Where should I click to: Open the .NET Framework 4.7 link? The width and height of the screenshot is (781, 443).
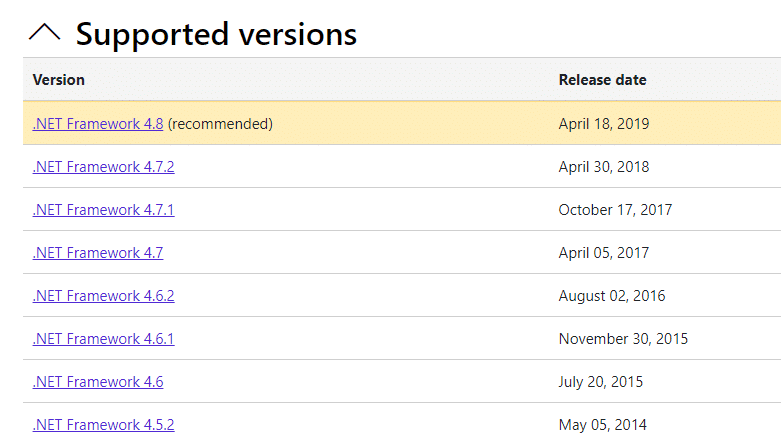pyautogui.click(x=98, y=253)
